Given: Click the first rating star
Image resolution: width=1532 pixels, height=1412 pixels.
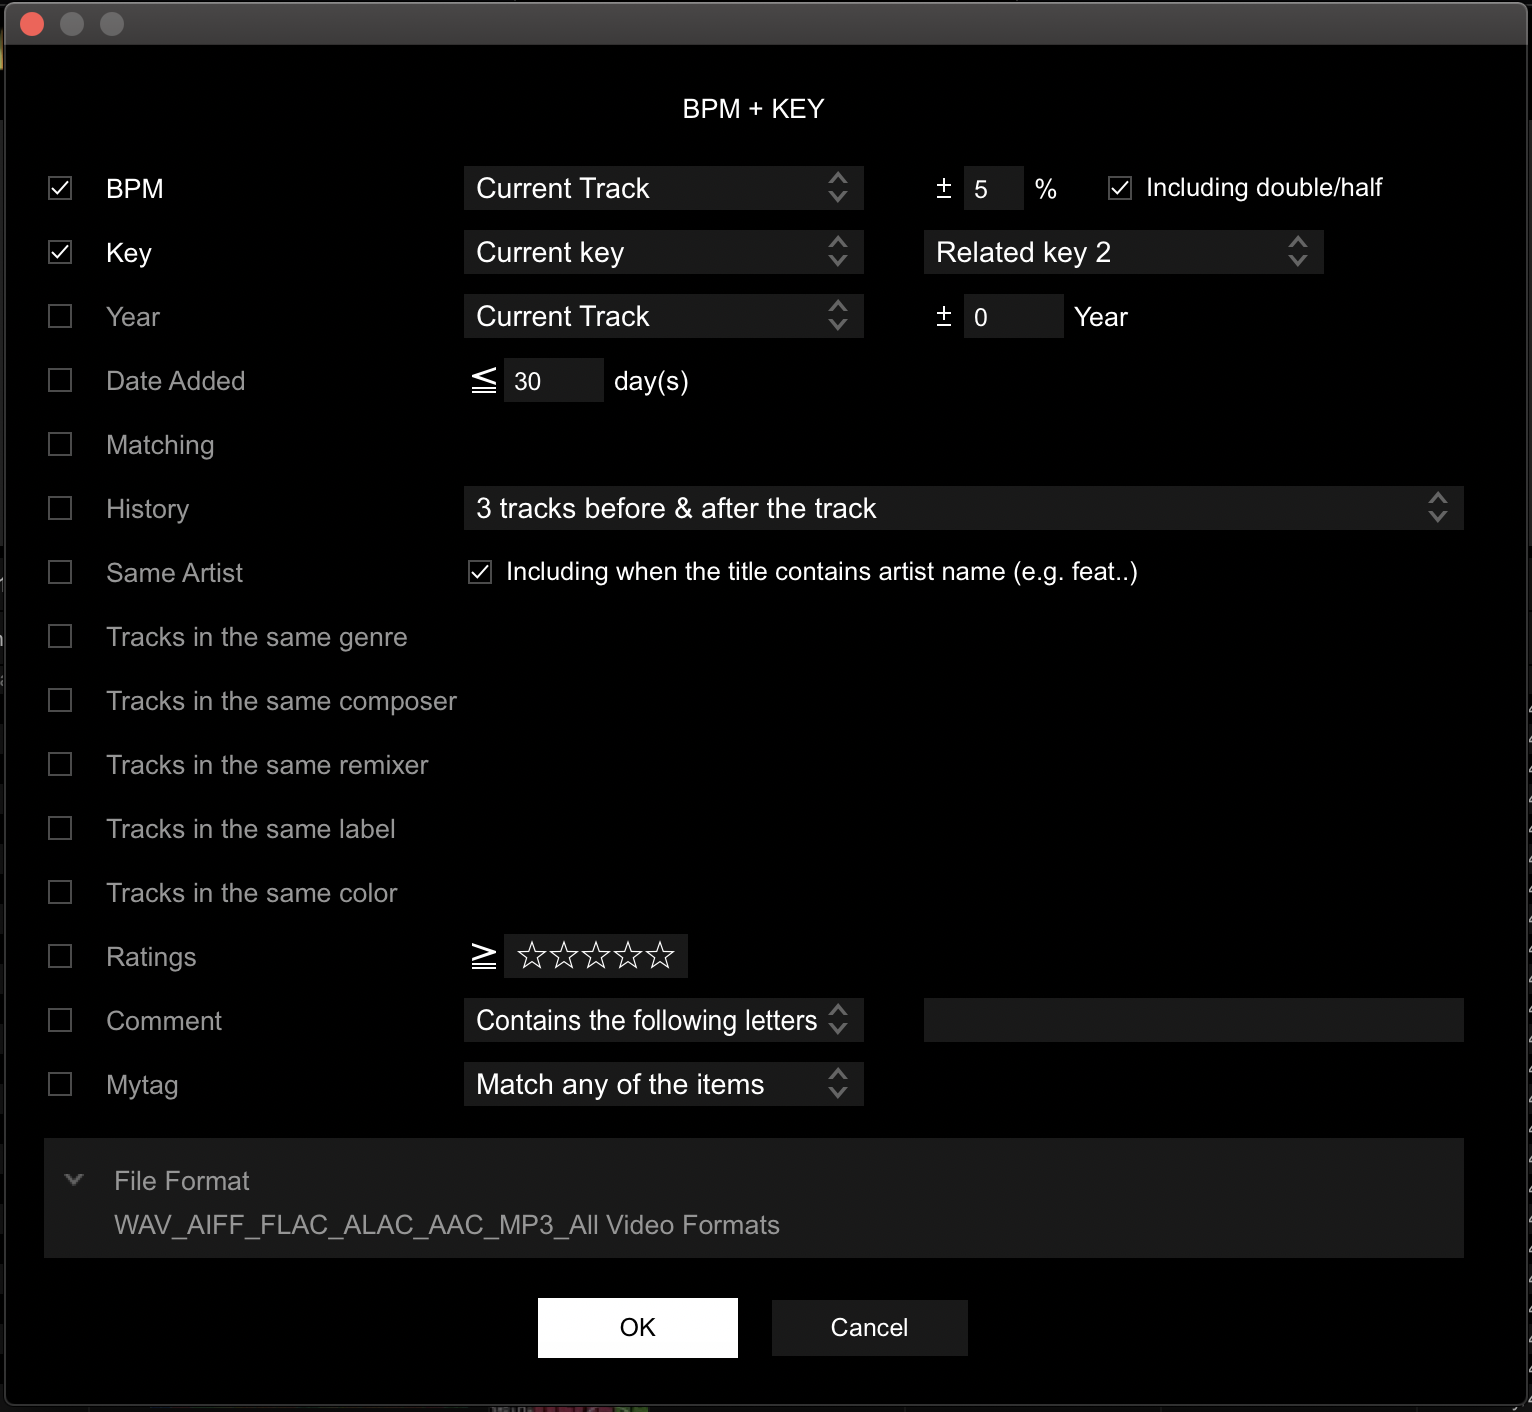Looking at the screenshot, I should [532, 956].
